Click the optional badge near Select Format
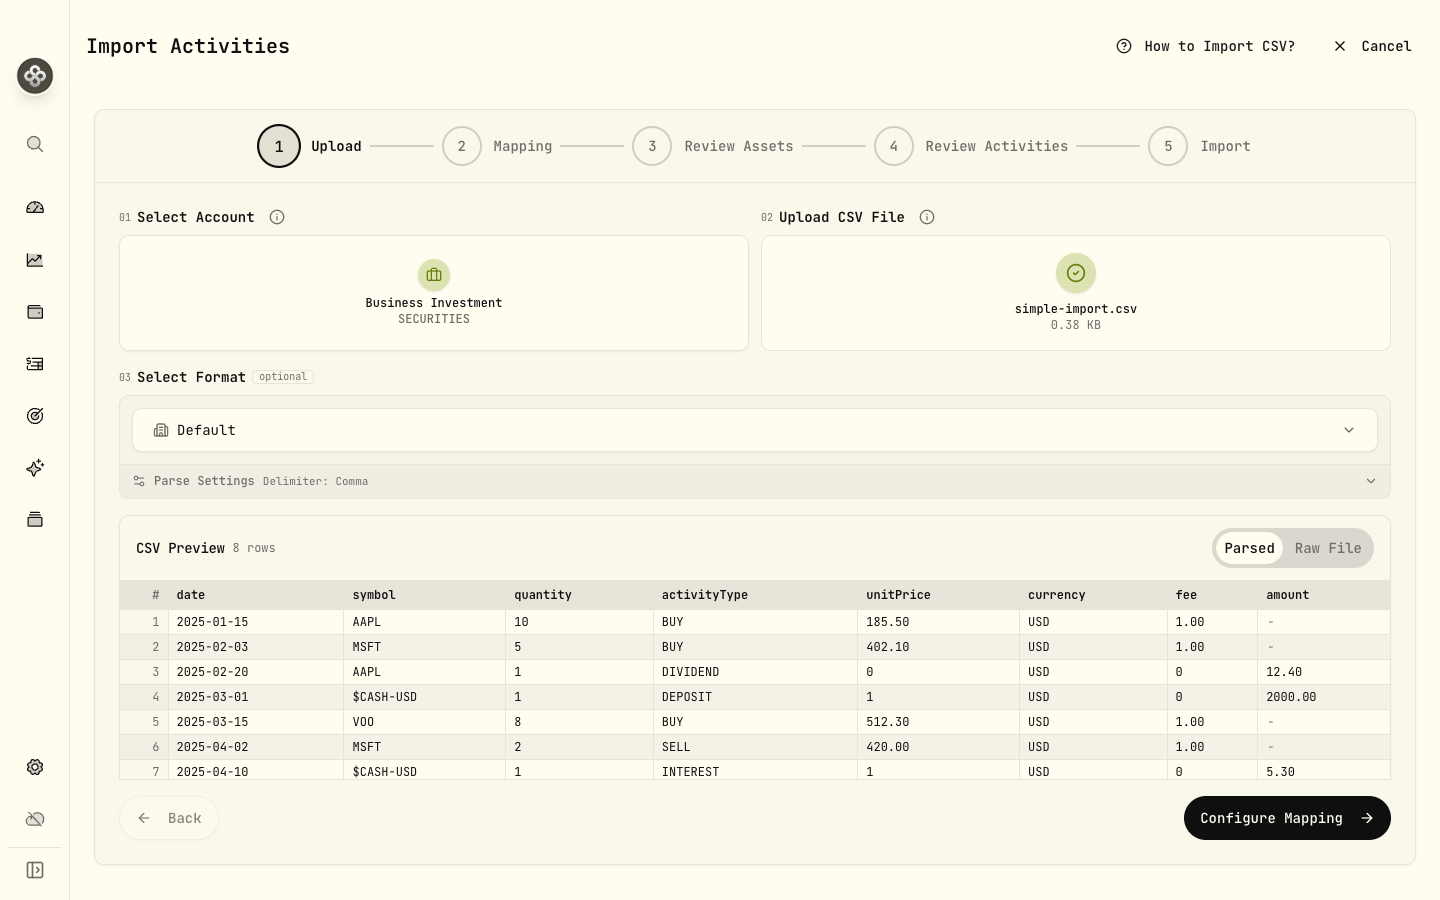 pos(283,377)
